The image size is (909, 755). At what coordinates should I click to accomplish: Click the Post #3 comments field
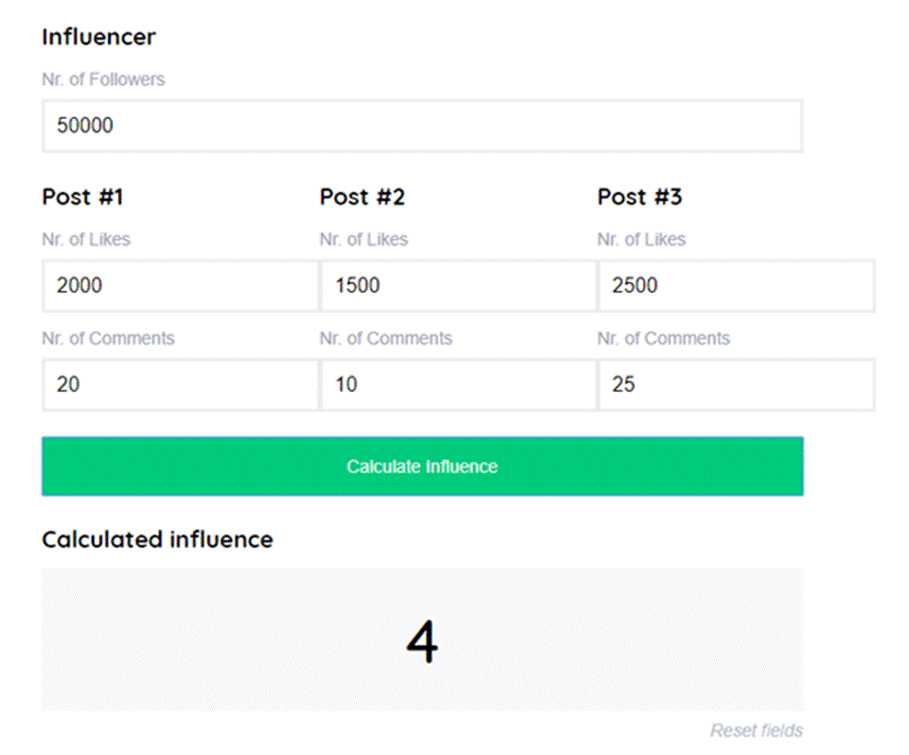point(736,385)
